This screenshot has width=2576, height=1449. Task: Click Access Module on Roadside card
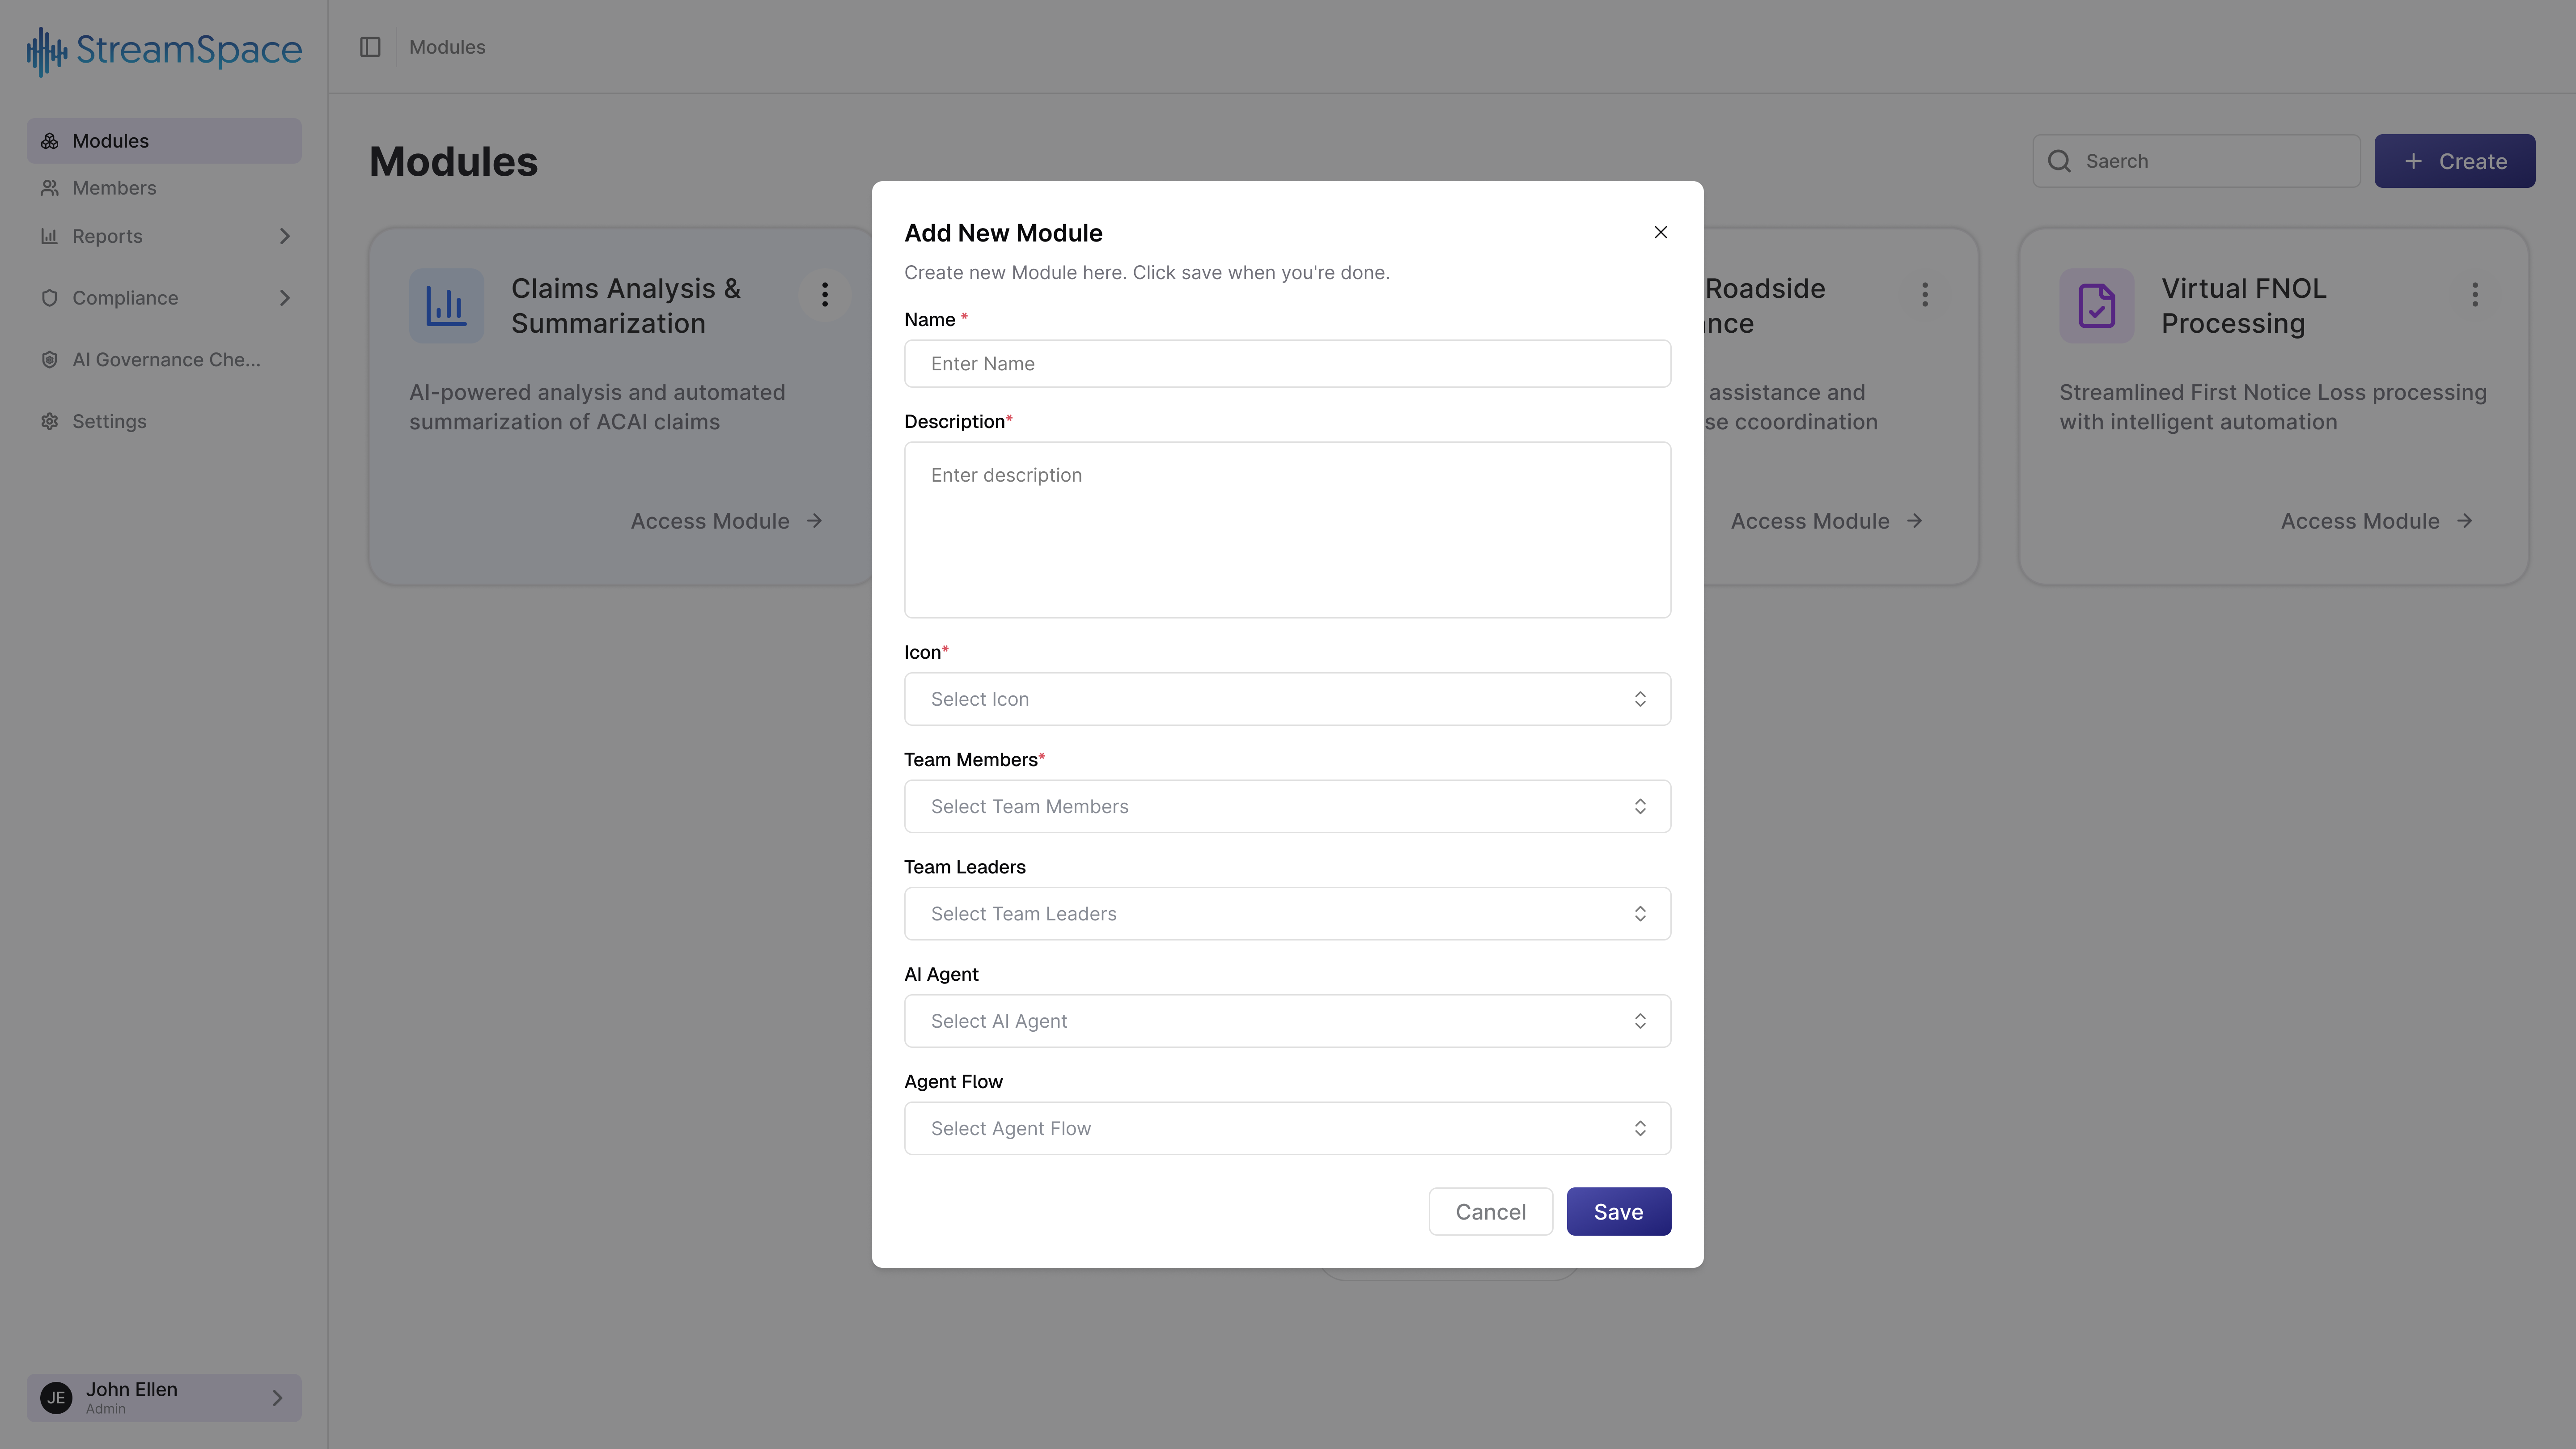coord(1827,521)
